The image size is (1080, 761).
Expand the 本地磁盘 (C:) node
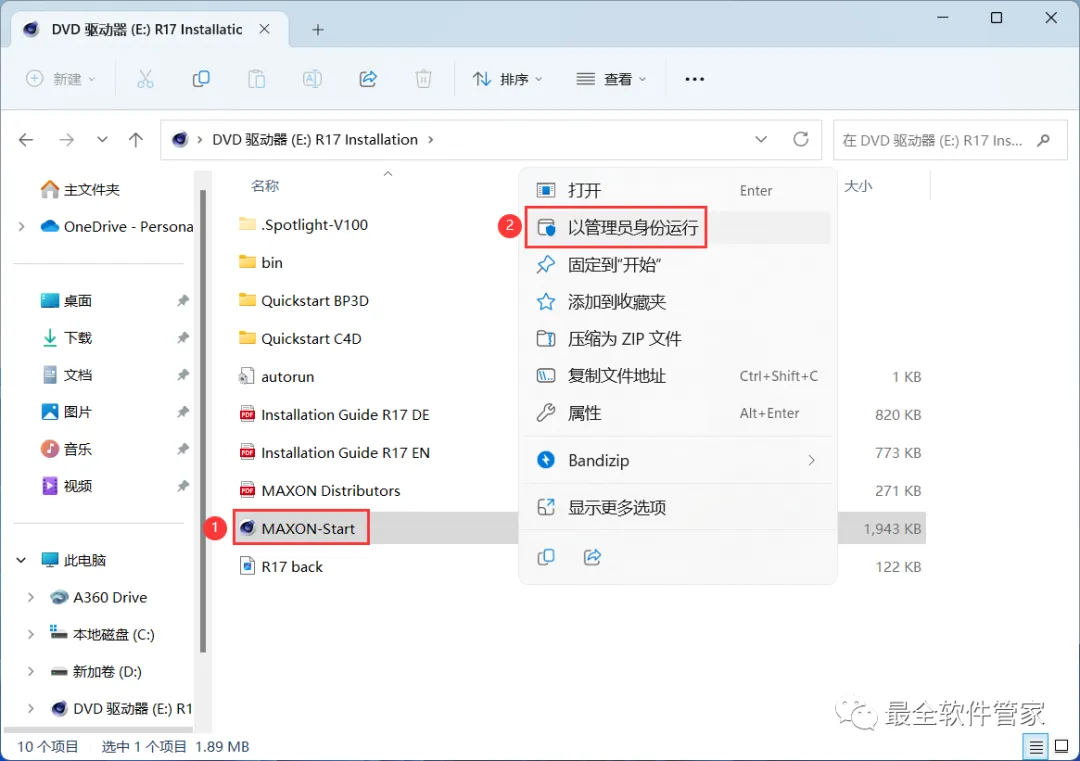point(30,634)
